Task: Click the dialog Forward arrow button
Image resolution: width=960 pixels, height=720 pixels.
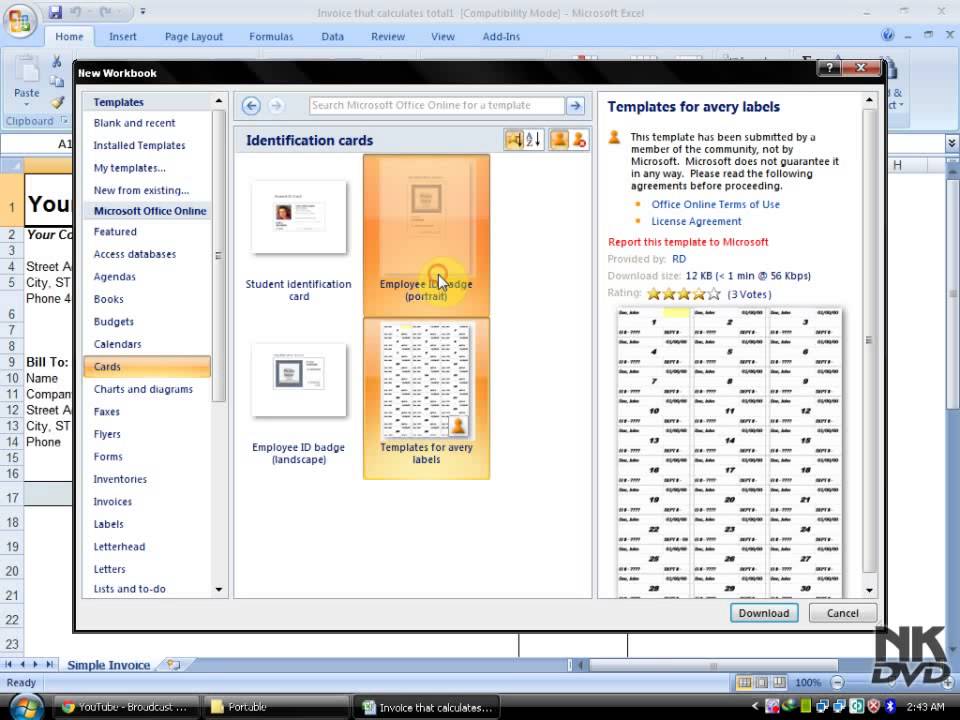Action: tap(277, 106)
